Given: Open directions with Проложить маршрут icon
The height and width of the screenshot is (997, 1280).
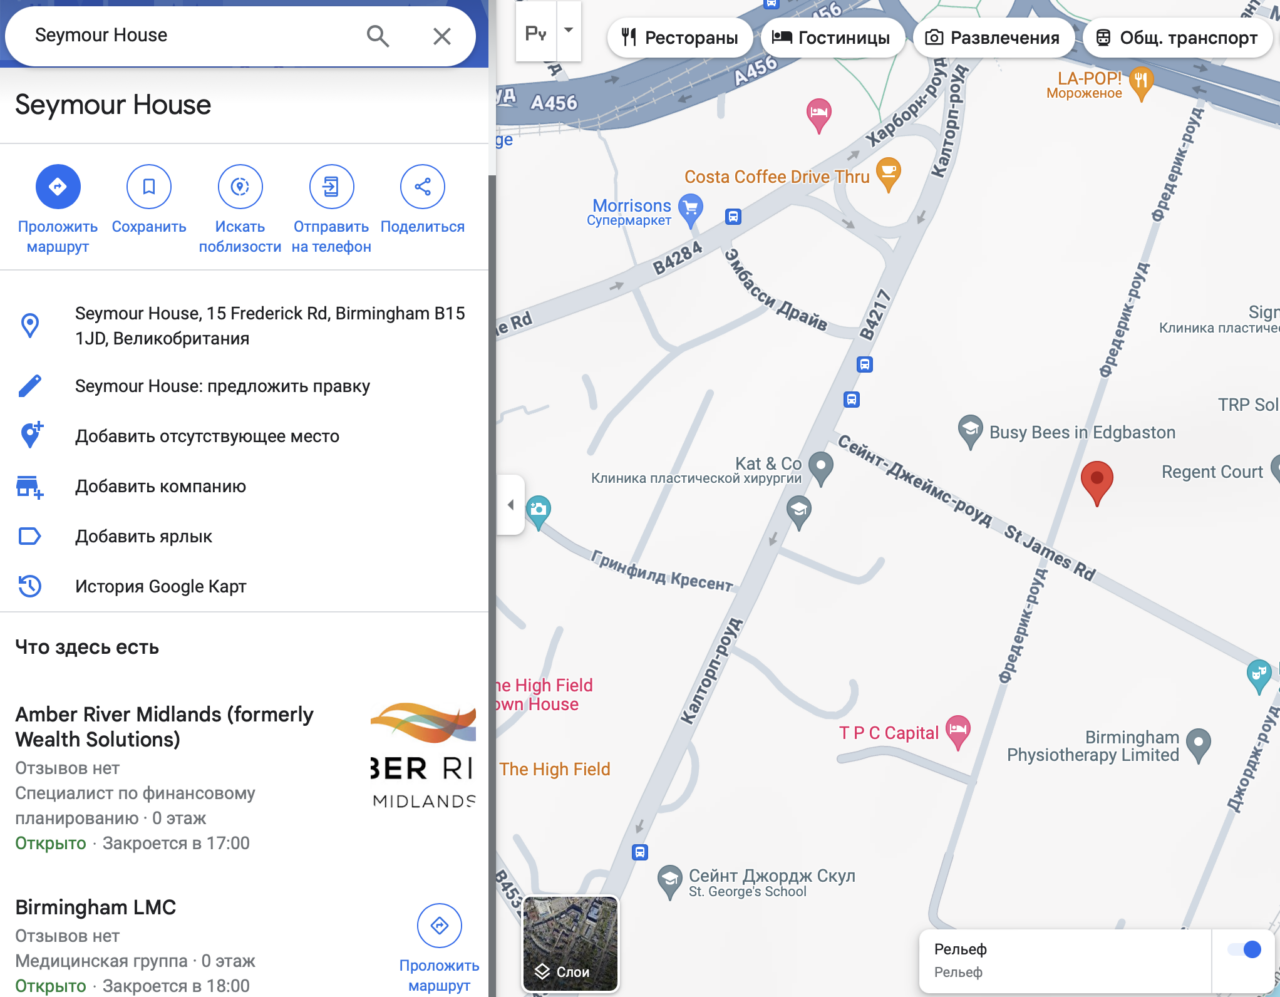Looking at the screenshot, I should 58,187.
